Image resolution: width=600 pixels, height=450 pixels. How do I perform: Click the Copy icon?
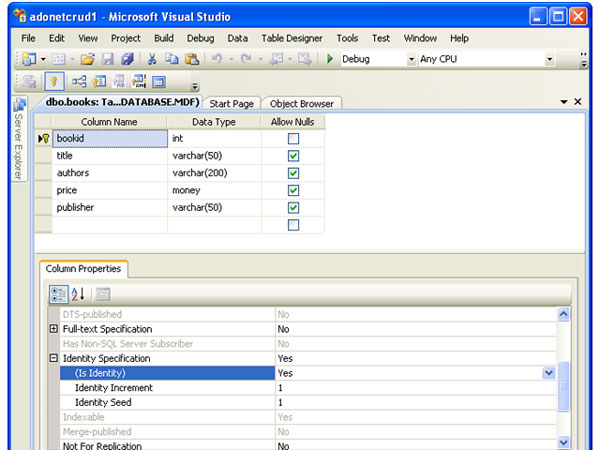(171, 59)
